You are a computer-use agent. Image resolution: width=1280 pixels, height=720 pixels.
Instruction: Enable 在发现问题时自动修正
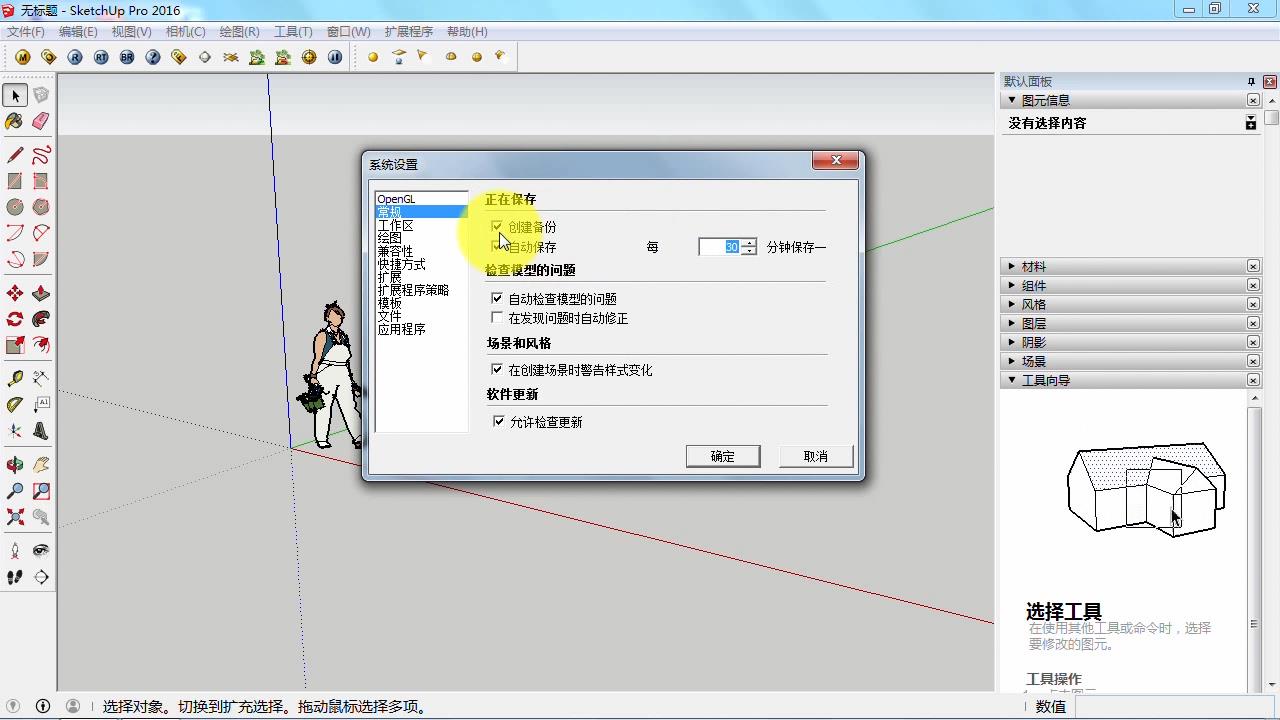click(x=497, y=317)
